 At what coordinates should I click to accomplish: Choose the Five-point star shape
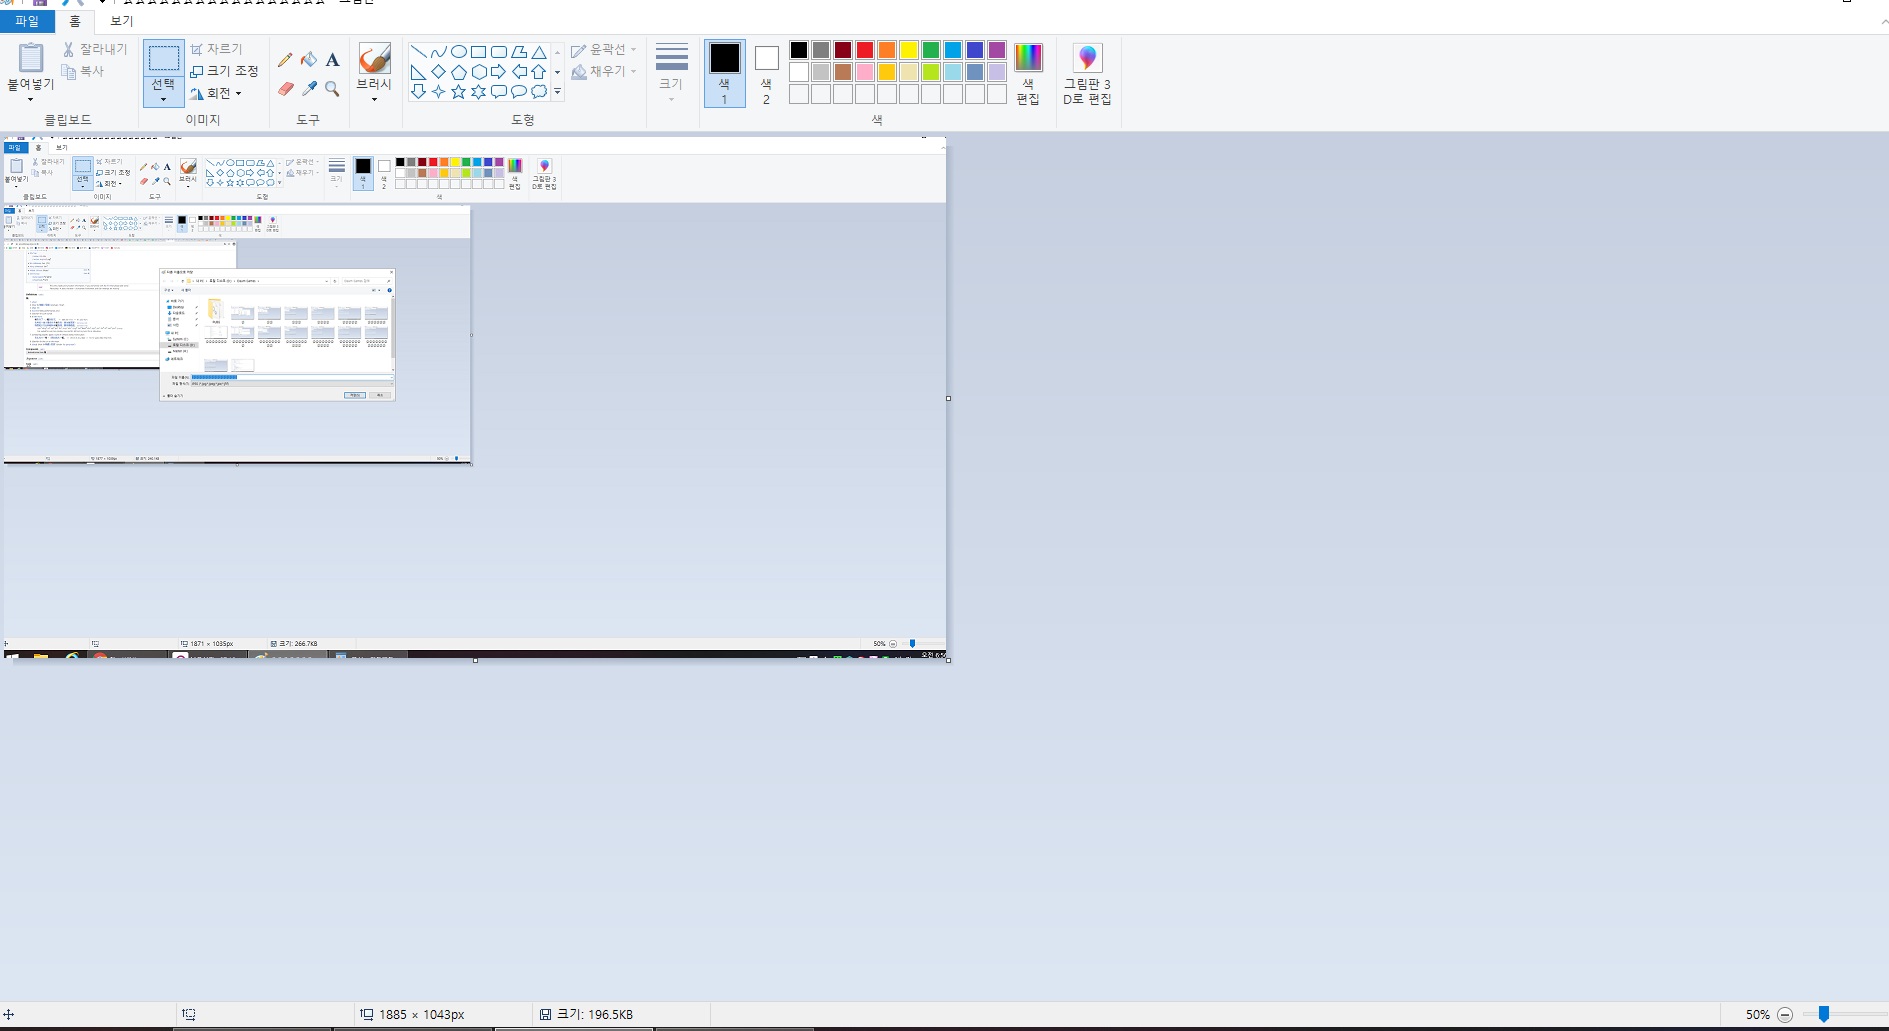click(458, 92)
